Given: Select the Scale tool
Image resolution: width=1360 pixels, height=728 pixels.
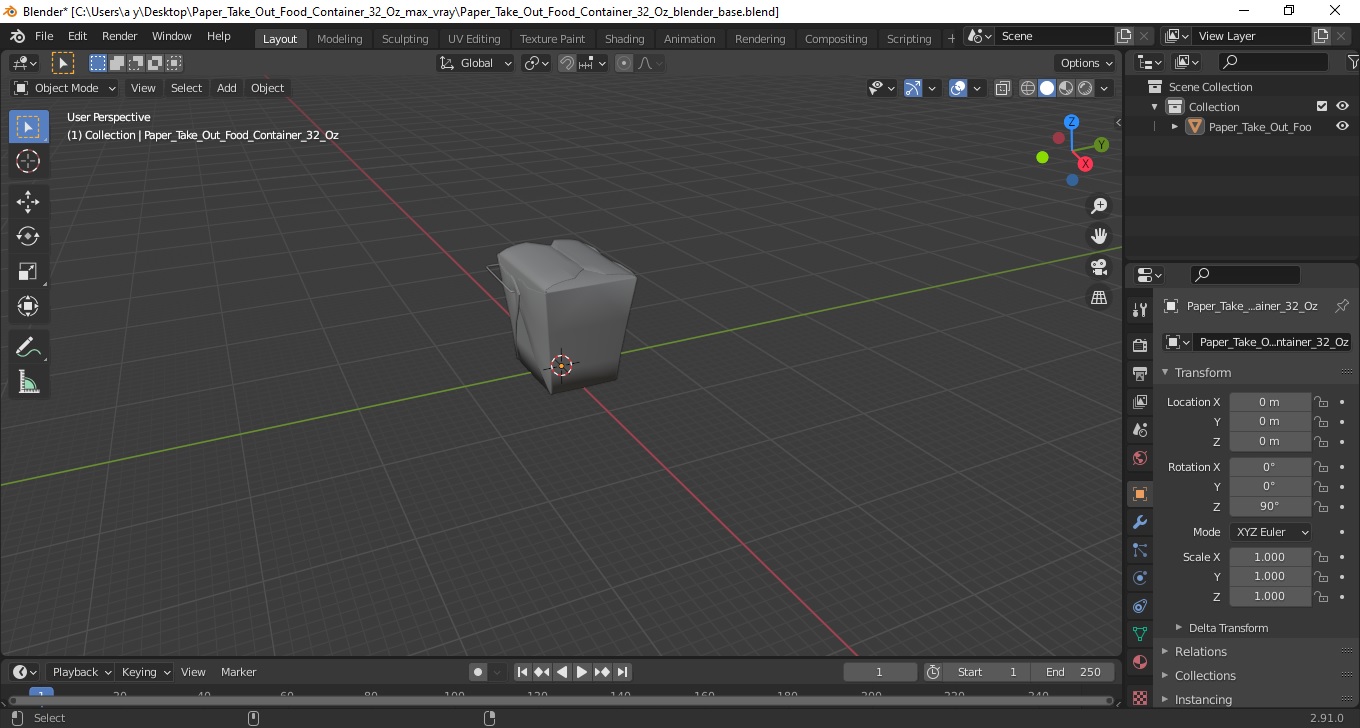Looking at the screenshot, I should (x=28, y=271).
